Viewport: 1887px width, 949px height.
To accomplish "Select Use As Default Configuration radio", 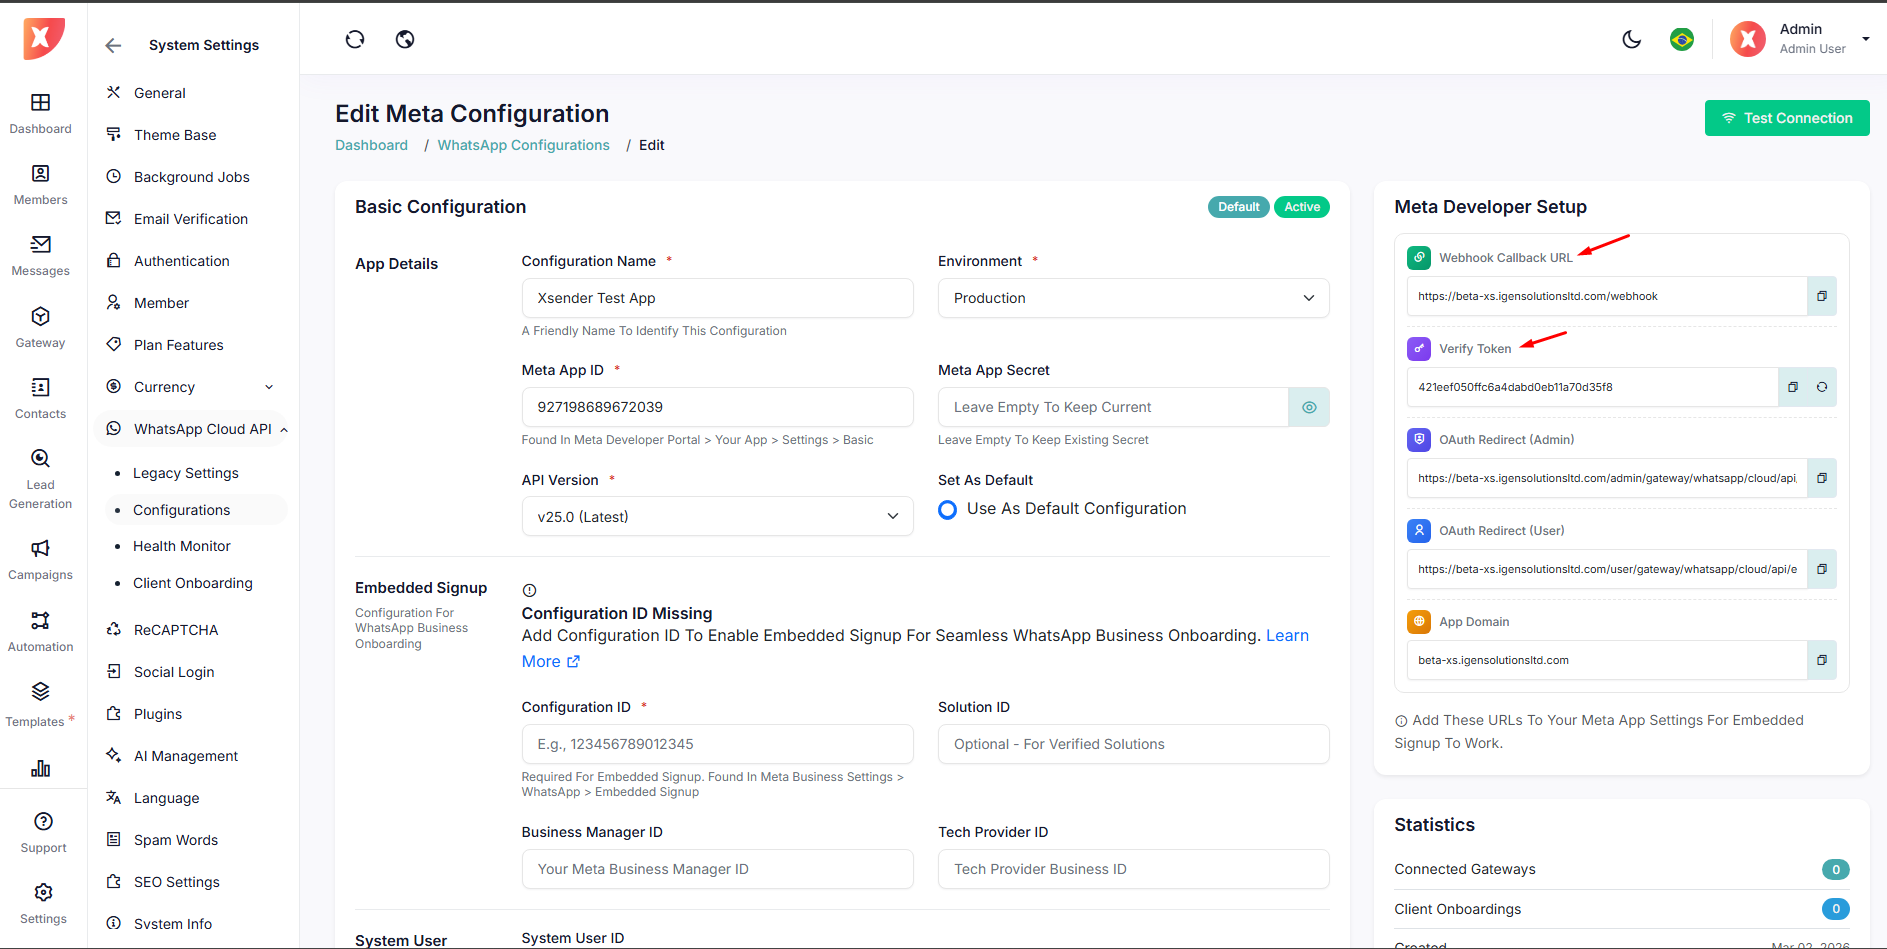I will [x=947, y=510].
